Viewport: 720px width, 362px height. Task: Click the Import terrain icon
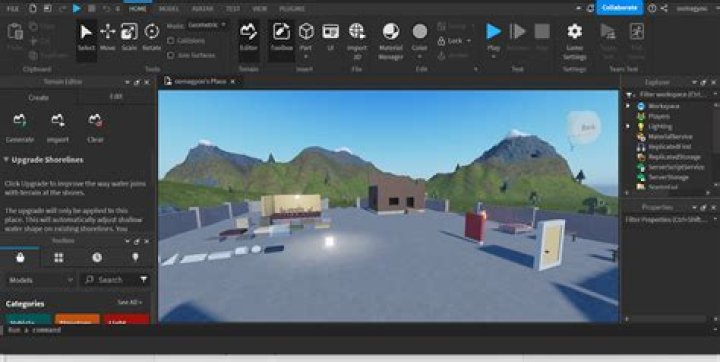58,120
